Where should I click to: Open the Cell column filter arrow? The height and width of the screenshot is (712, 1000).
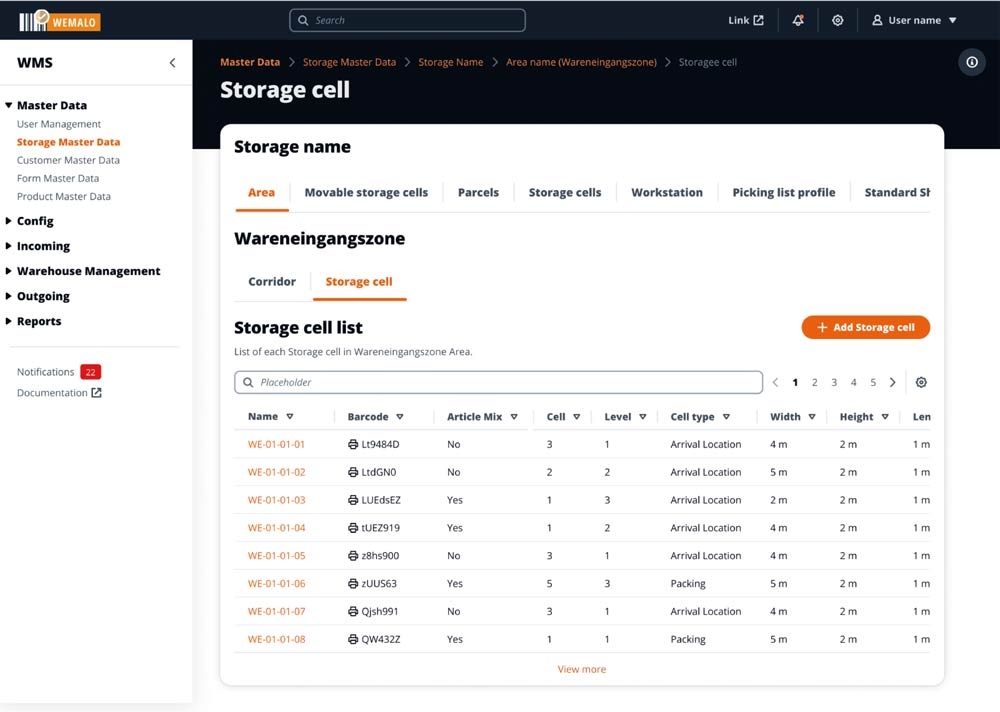[577, 417]
